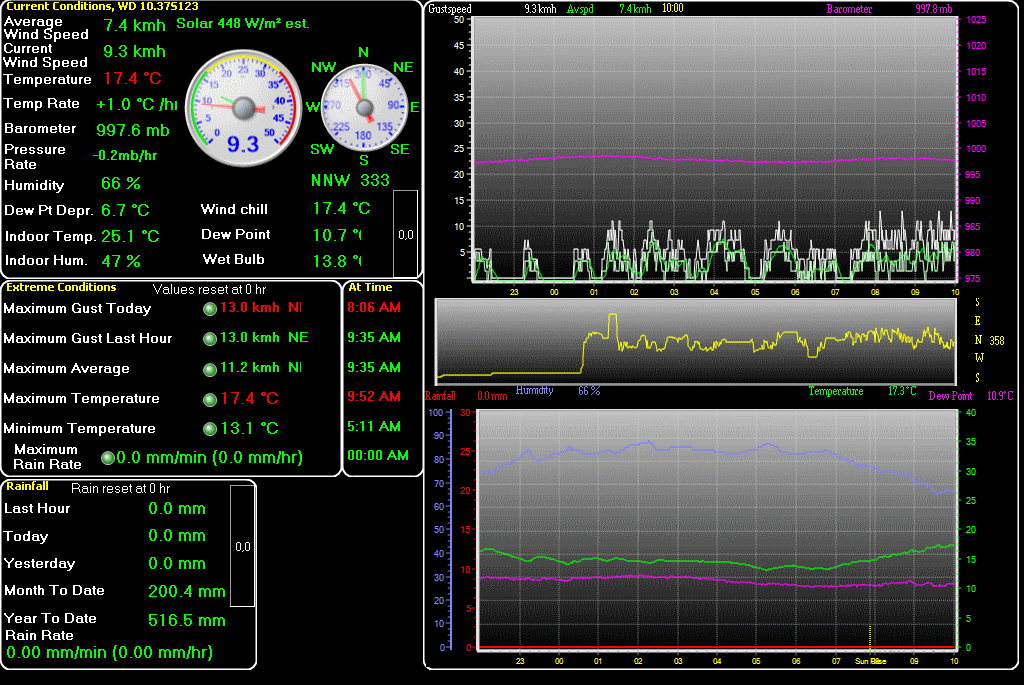Click the Wind chill value 17.4 °C
The height and width of the screenshot is (685, 1024).
[341, 209]
